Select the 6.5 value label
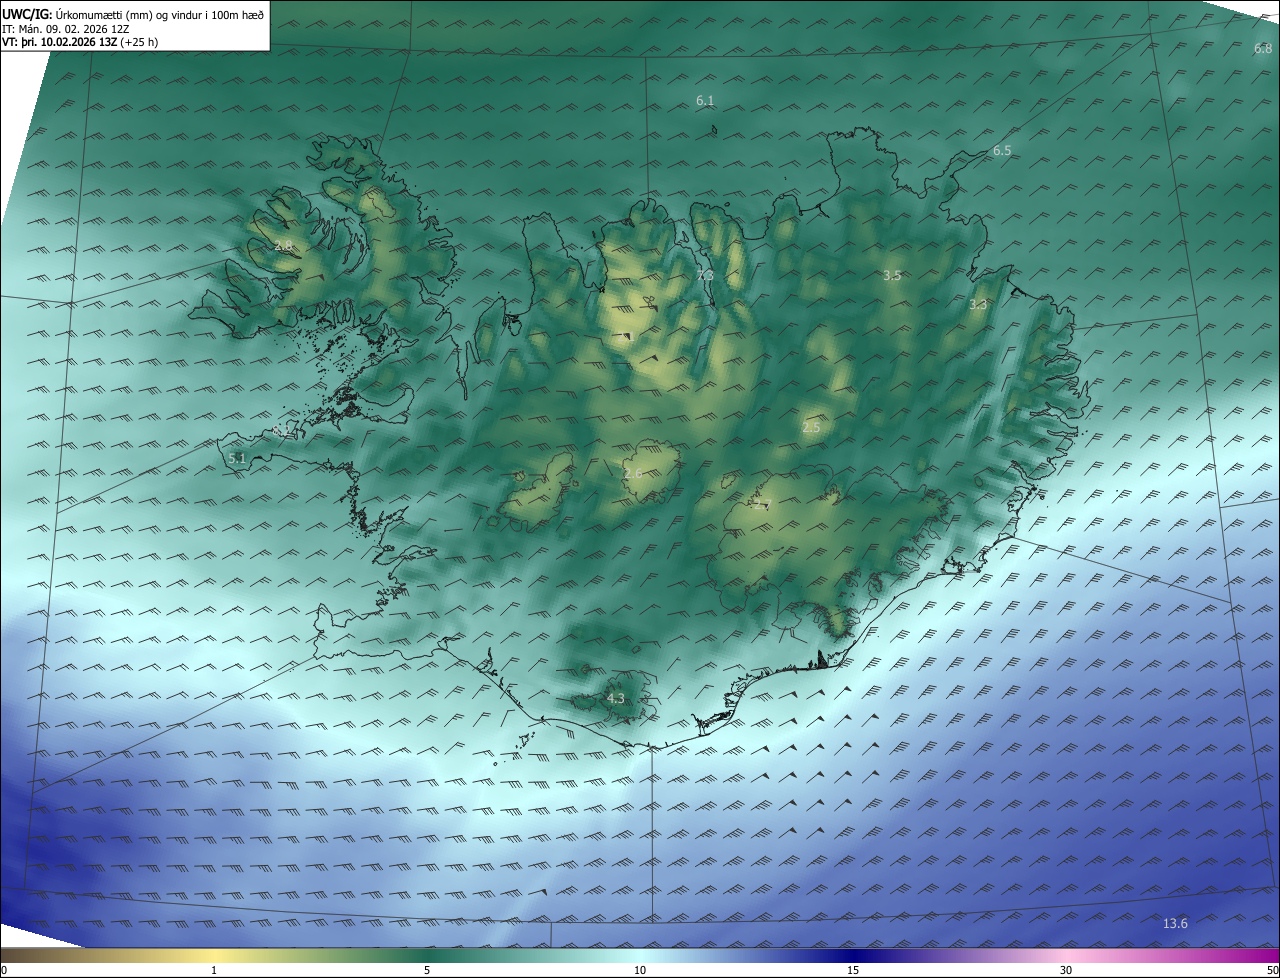 (1002, 151)
